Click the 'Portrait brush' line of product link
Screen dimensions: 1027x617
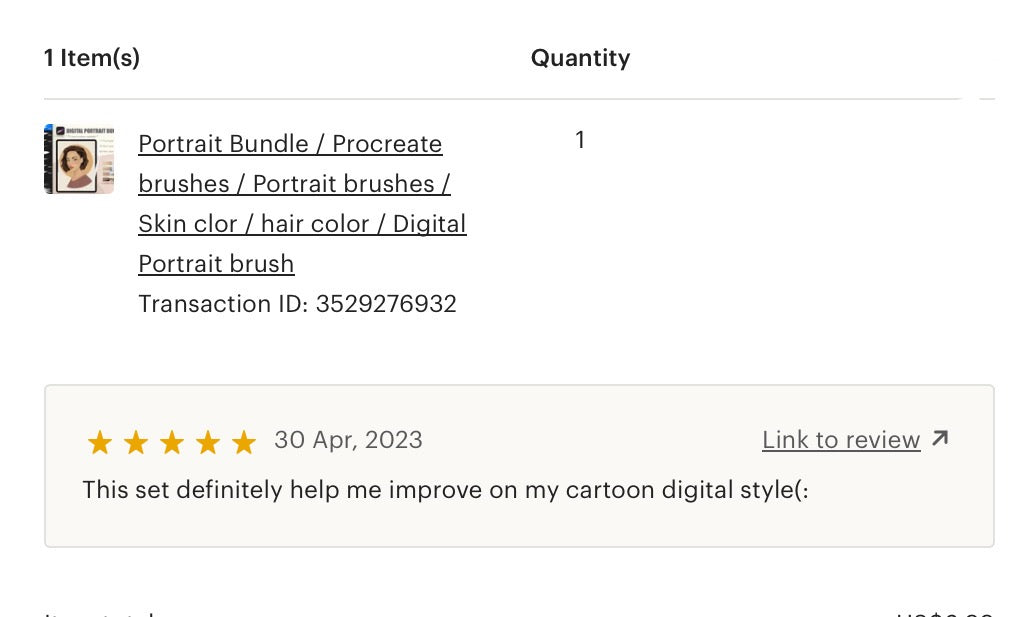[x=216, y=264]
